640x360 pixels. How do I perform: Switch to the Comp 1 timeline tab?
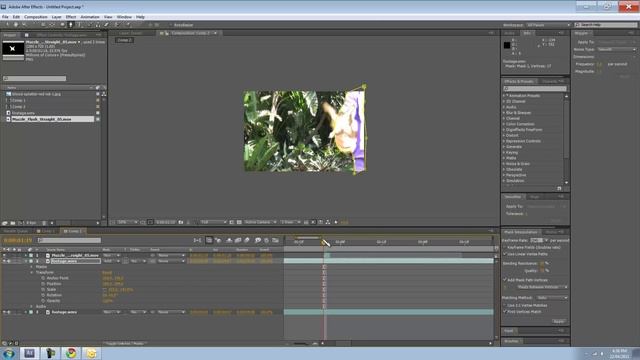[x=47, y=231]
